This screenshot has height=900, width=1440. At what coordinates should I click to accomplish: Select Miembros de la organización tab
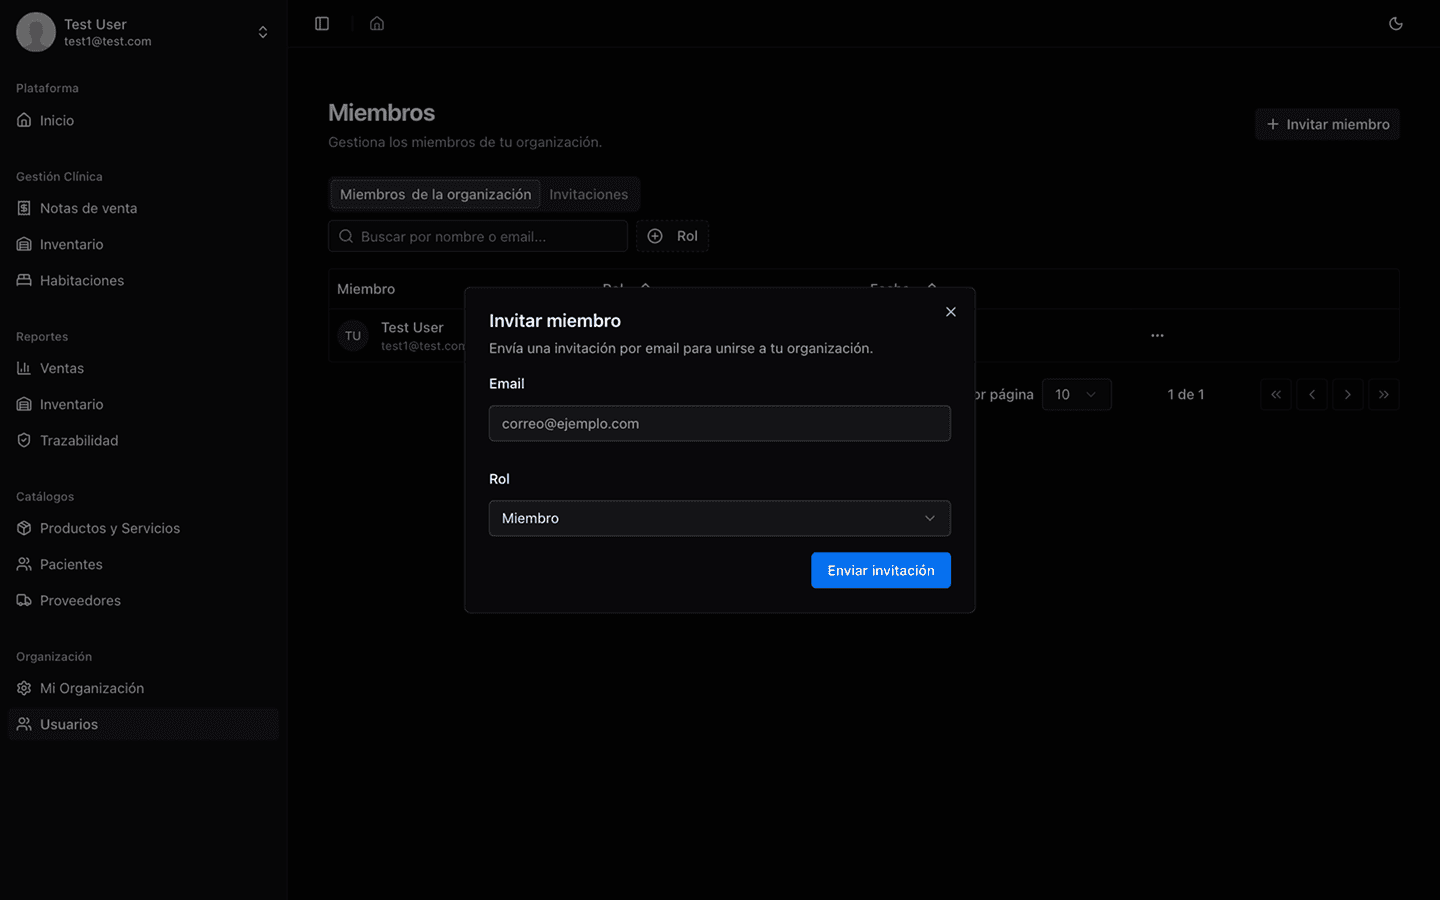(x=435, y=194)
